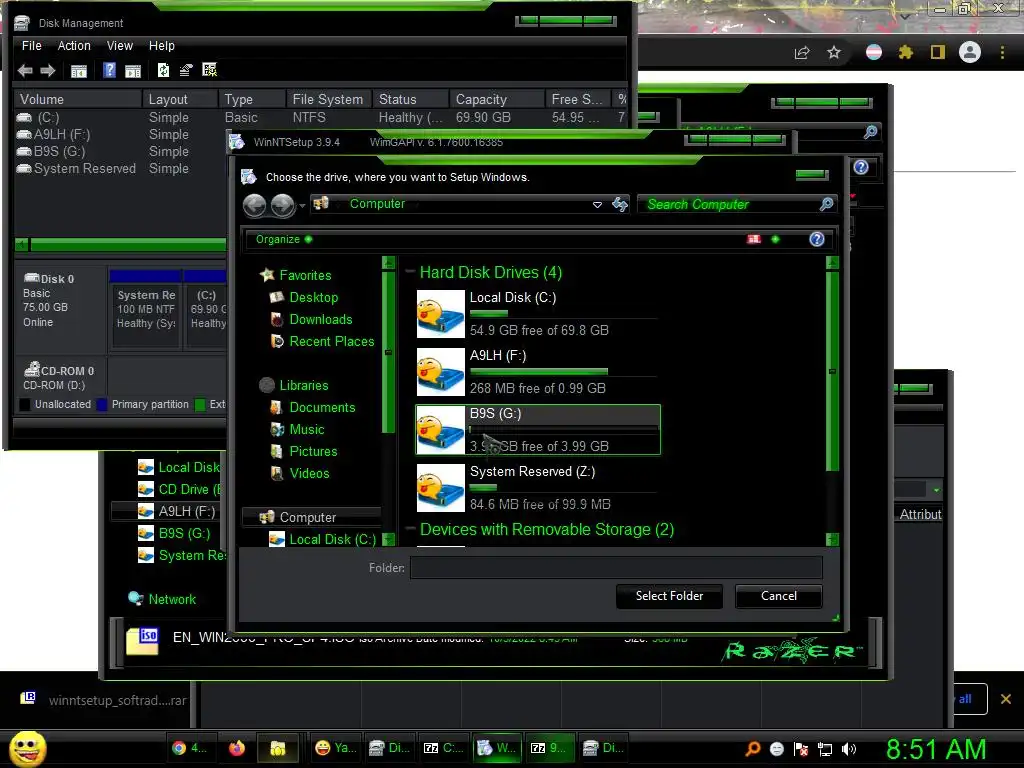Open the recent pages dropdown beside the forward button
The width and height of the screenshot is (1024, 768).
(x=302, y=206)
